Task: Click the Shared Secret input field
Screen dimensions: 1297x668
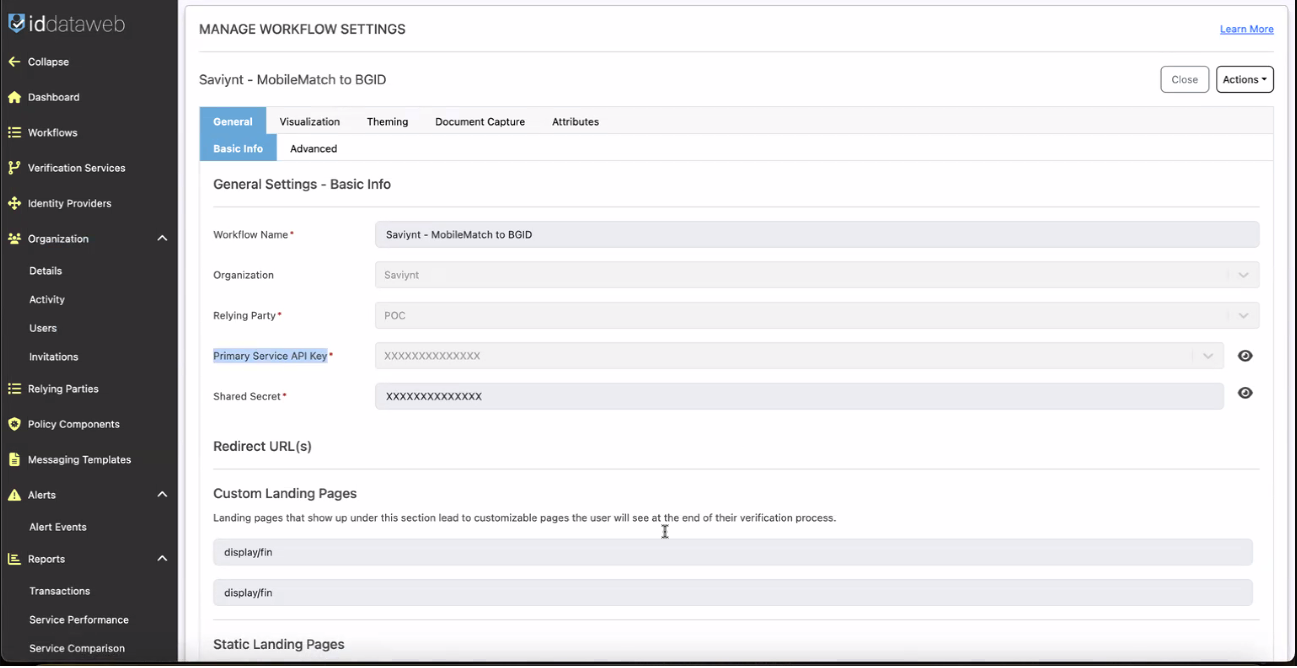Action: point(799,396)
